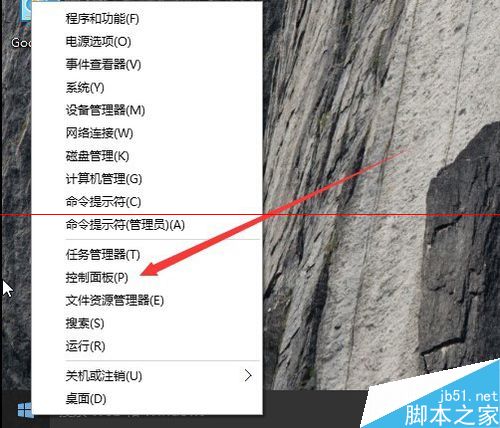This screenshot has width=500, height=428.
Task: Select 电源选项(O) menu entry
Action: (147, 42)
